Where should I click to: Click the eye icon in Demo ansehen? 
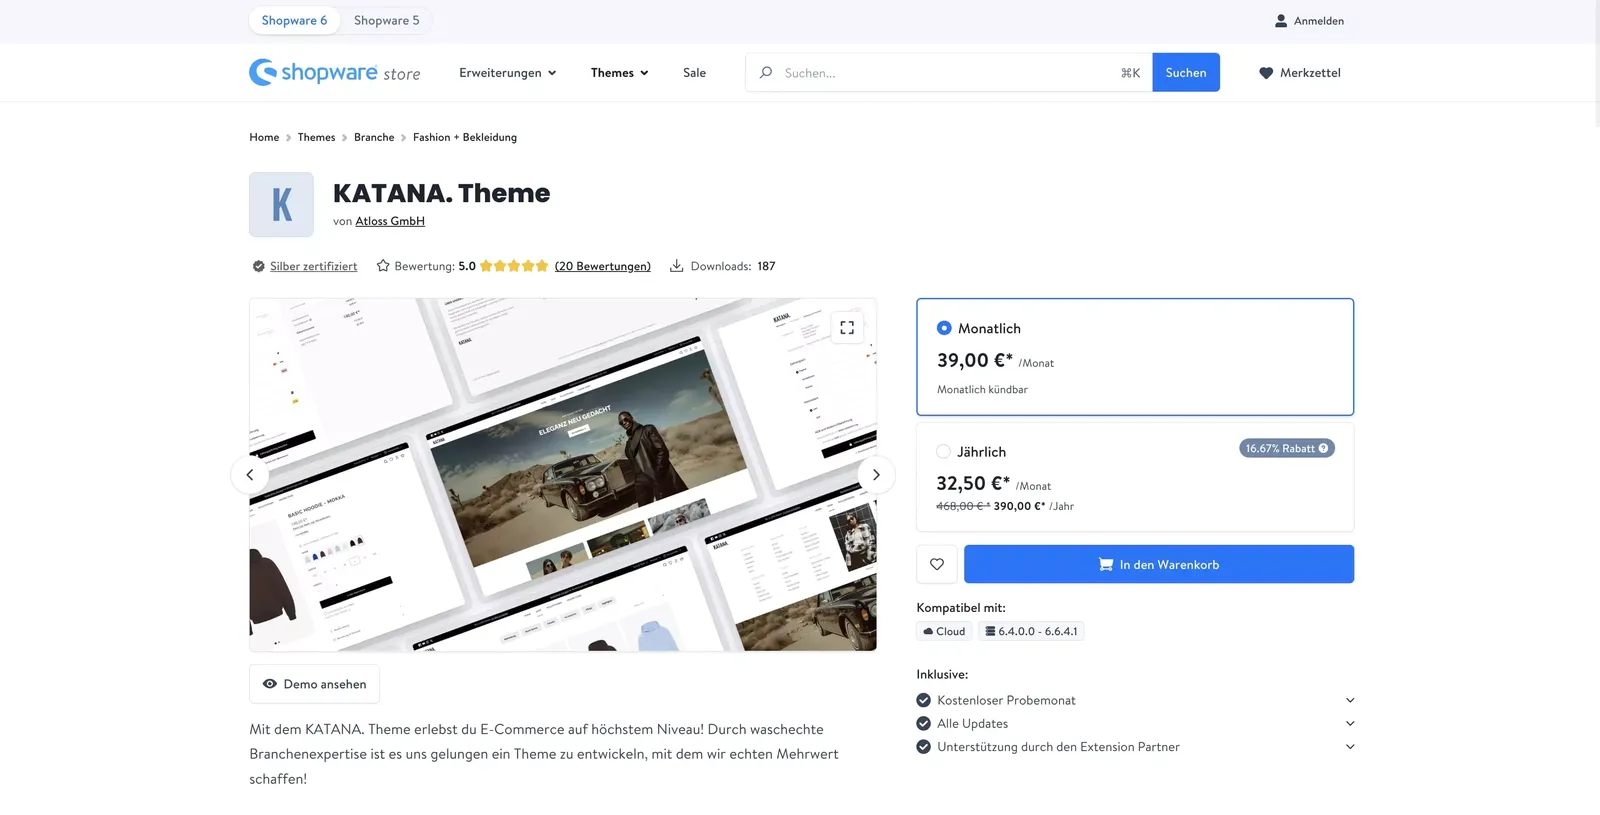coord(270,684)
